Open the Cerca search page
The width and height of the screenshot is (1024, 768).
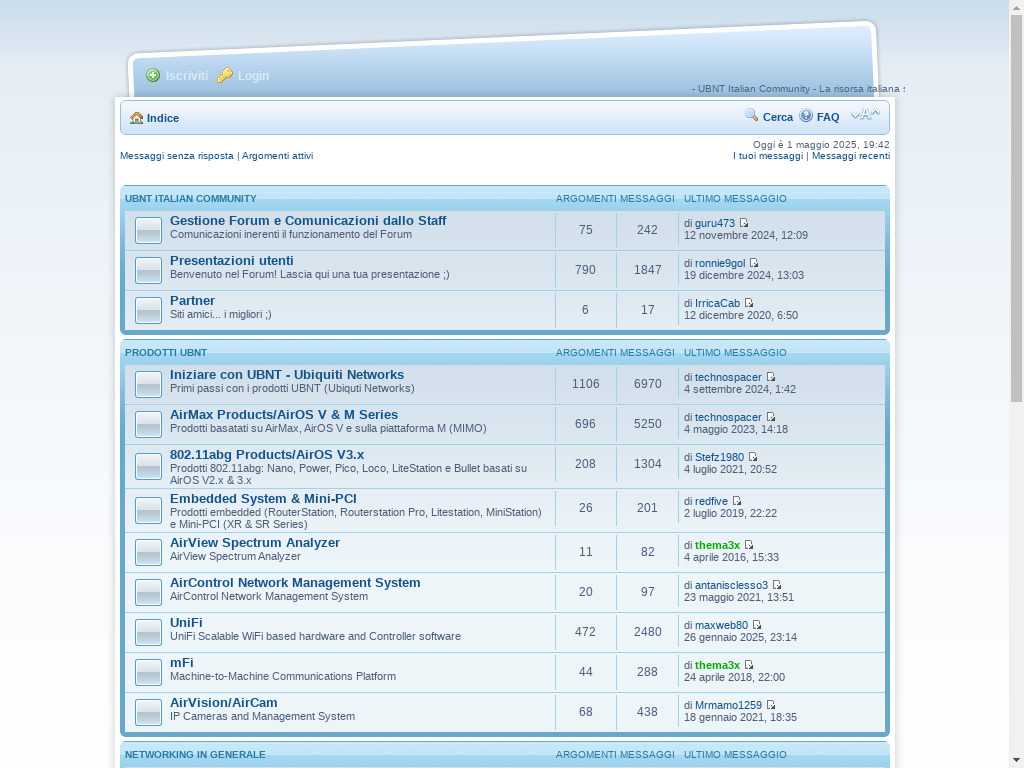778,117
